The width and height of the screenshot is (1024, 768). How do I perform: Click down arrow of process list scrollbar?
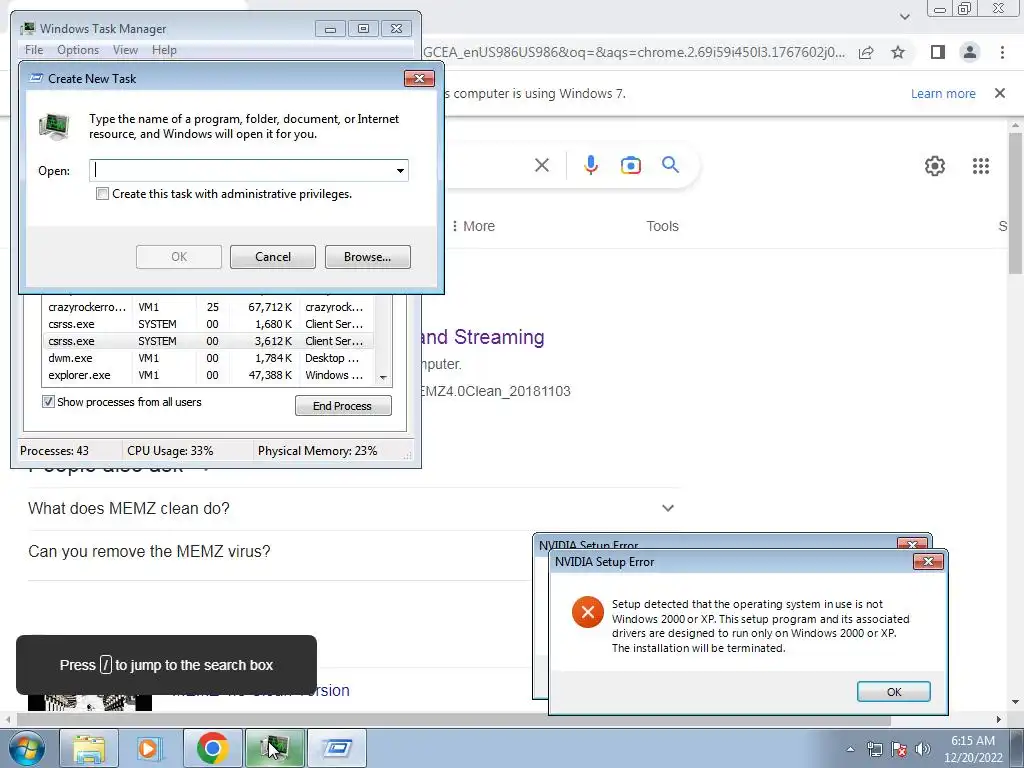(383, 377)
